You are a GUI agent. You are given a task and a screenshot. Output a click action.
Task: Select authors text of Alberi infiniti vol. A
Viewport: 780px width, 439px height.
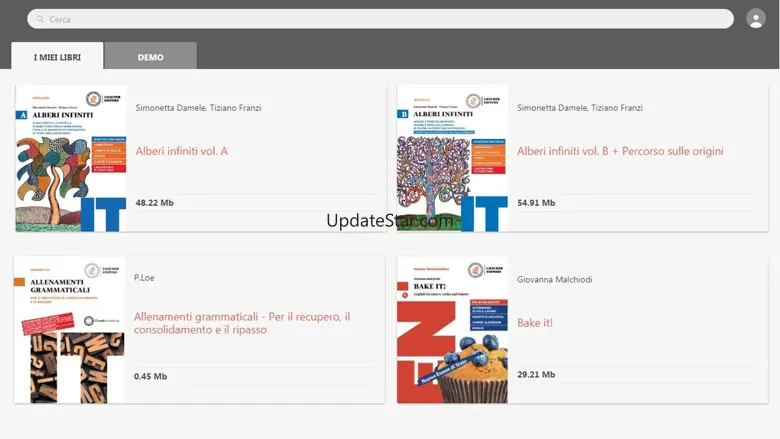tap(198, 108)
